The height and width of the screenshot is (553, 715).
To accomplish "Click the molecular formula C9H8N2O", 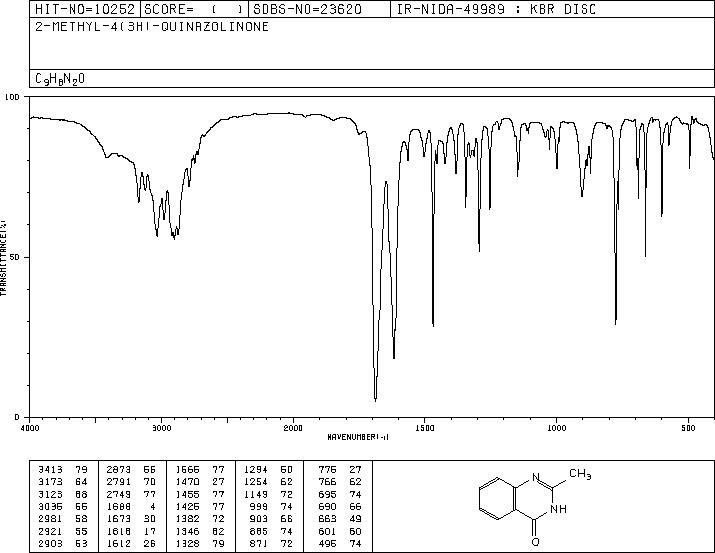I will 60,79.
